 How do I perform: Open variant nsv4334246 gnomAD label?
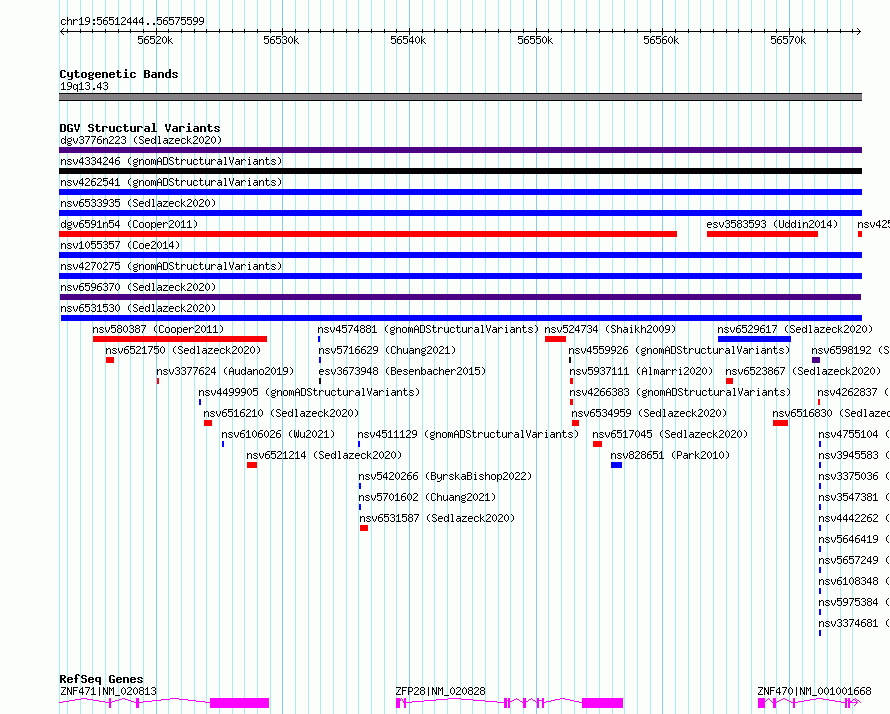tap(171, 161)
